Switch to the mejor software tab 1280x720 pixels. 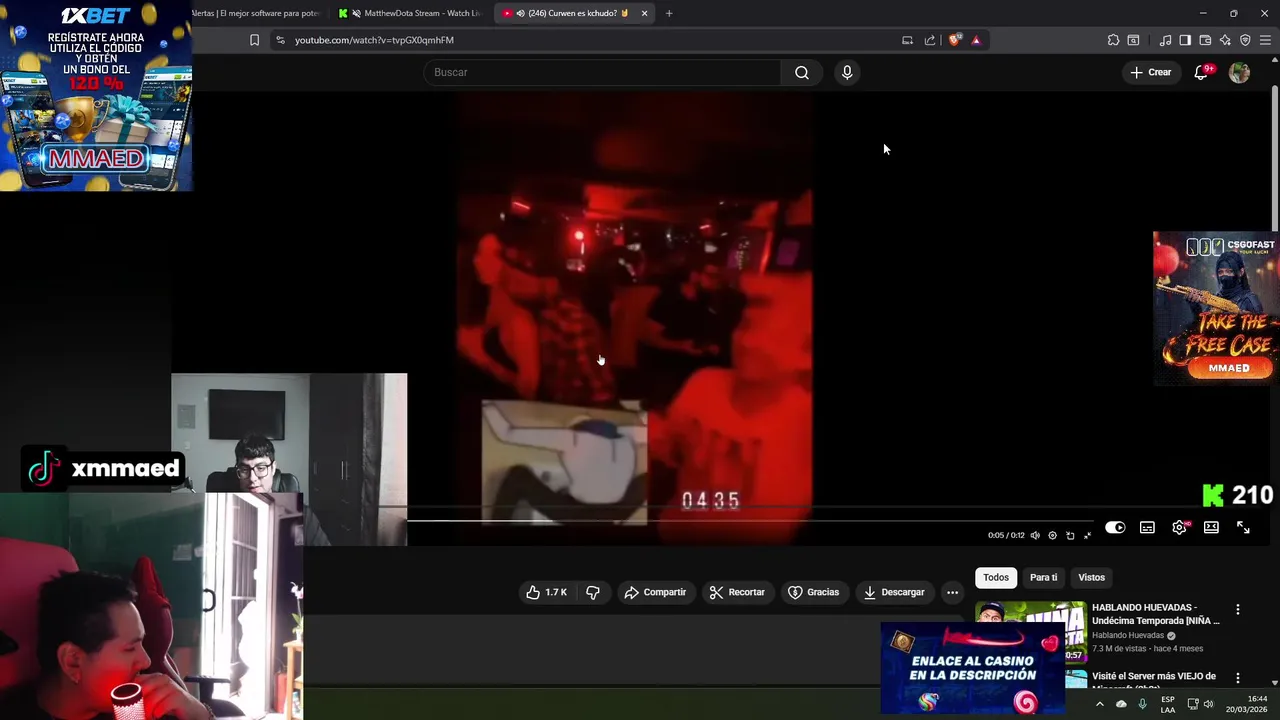pos(255,13)
